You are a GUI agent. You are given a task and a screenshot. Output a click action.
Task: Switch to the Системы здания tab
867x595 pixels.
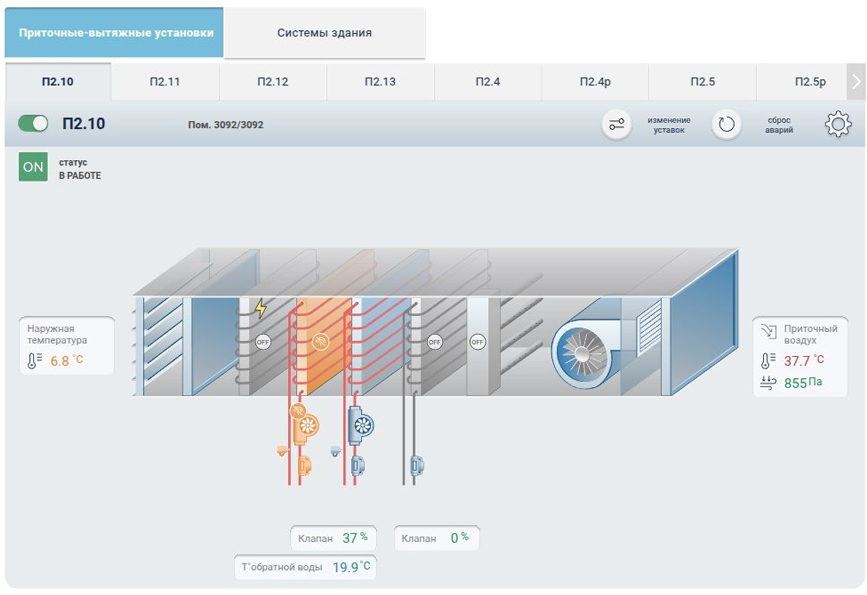324,33
